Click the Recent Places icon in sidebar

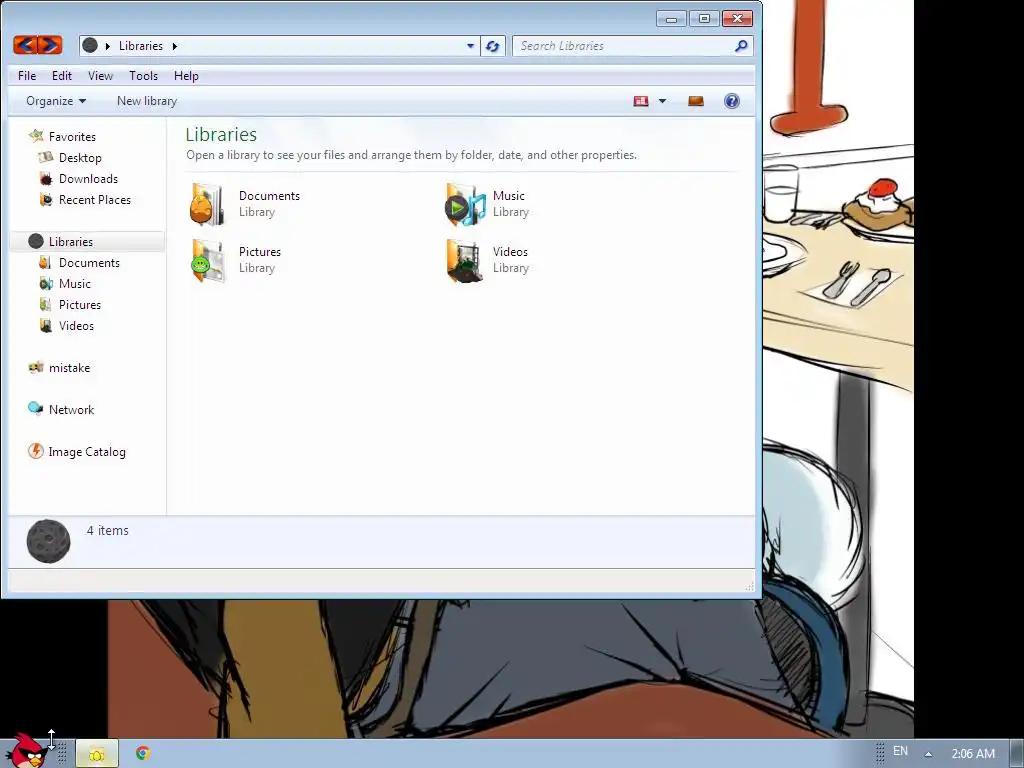[x=46, y=199]
